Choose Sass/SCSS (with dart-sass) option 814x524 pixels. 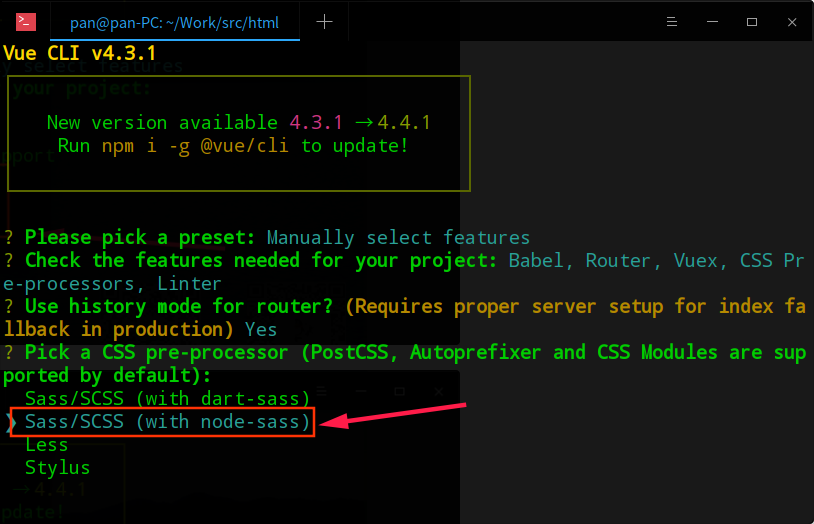point(167,398)
